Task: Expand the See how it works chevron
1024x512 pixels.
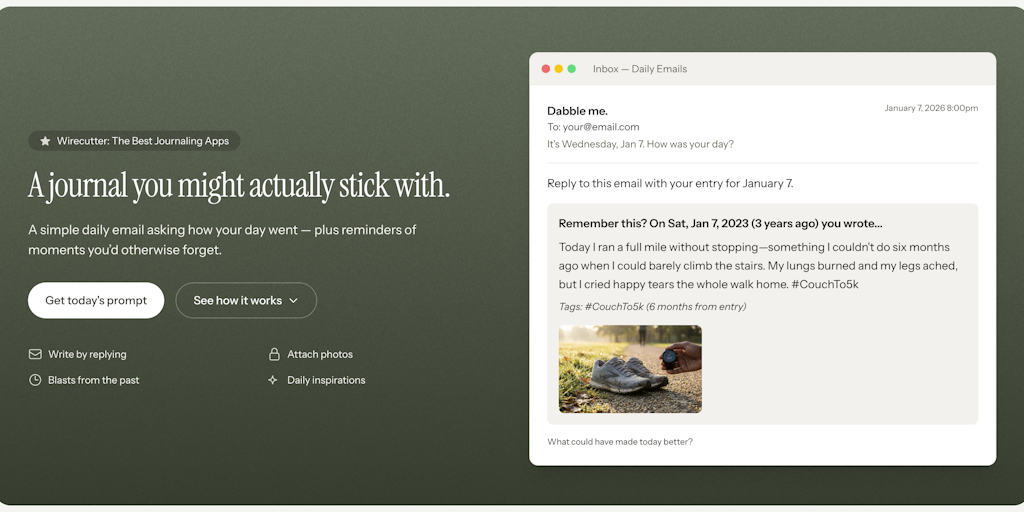Action: (x=293, y=300)
